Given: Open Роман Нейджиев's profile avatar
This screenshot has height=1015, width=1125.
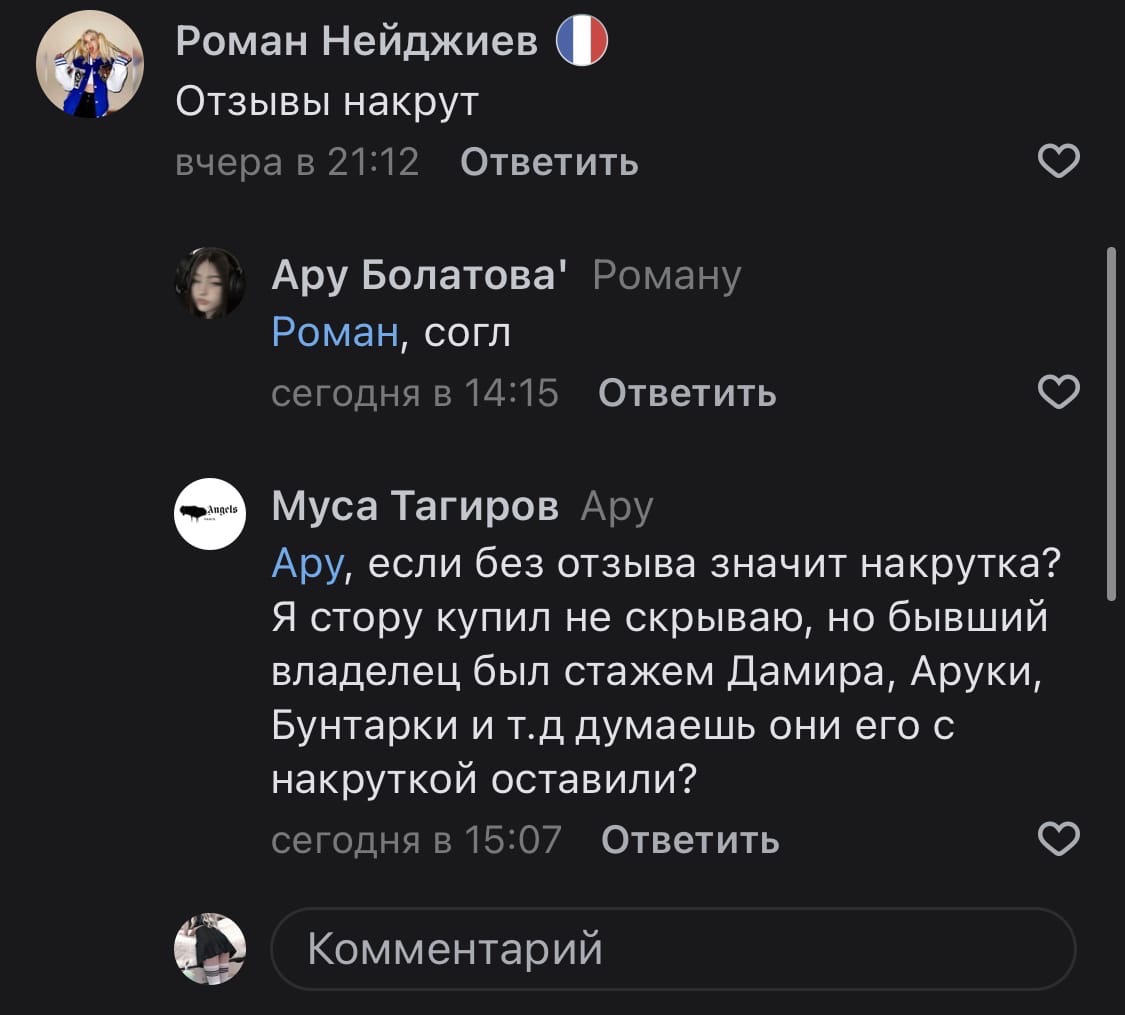Looking at the screenshot, I should click(90, 65).
